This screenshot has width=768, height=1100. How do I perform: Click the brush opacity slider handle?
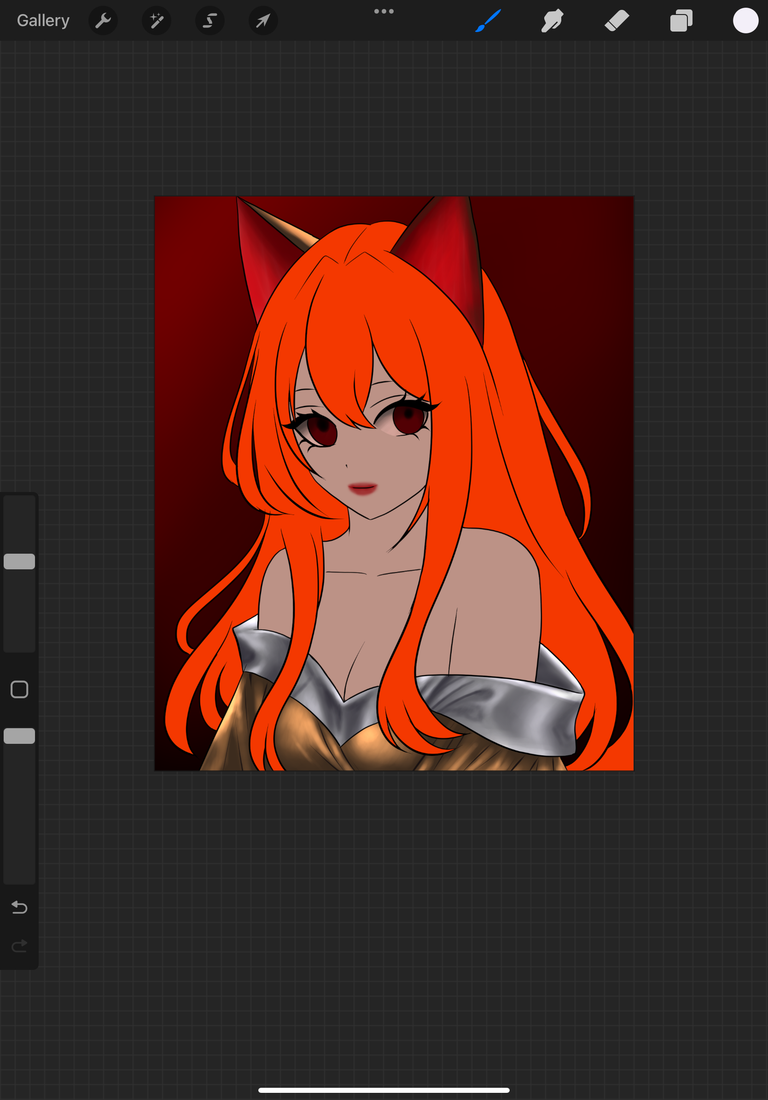(x=20, y=736)
